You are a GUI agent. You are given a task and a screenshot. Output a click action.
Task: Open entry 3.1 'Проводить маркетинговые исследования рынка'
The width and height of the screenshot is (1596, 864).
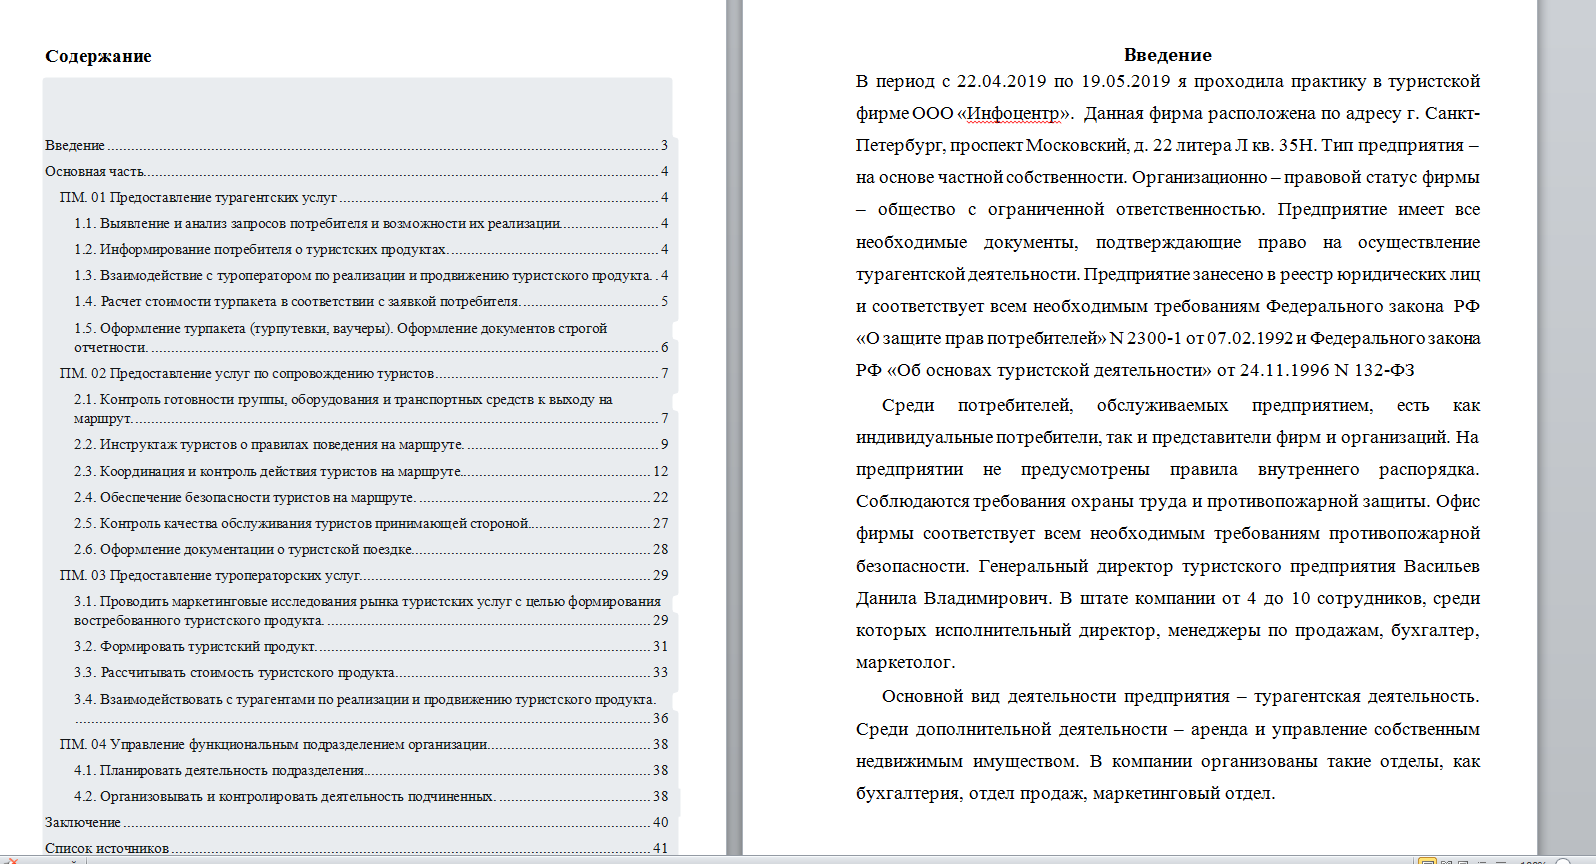click(x=371, y=611)
